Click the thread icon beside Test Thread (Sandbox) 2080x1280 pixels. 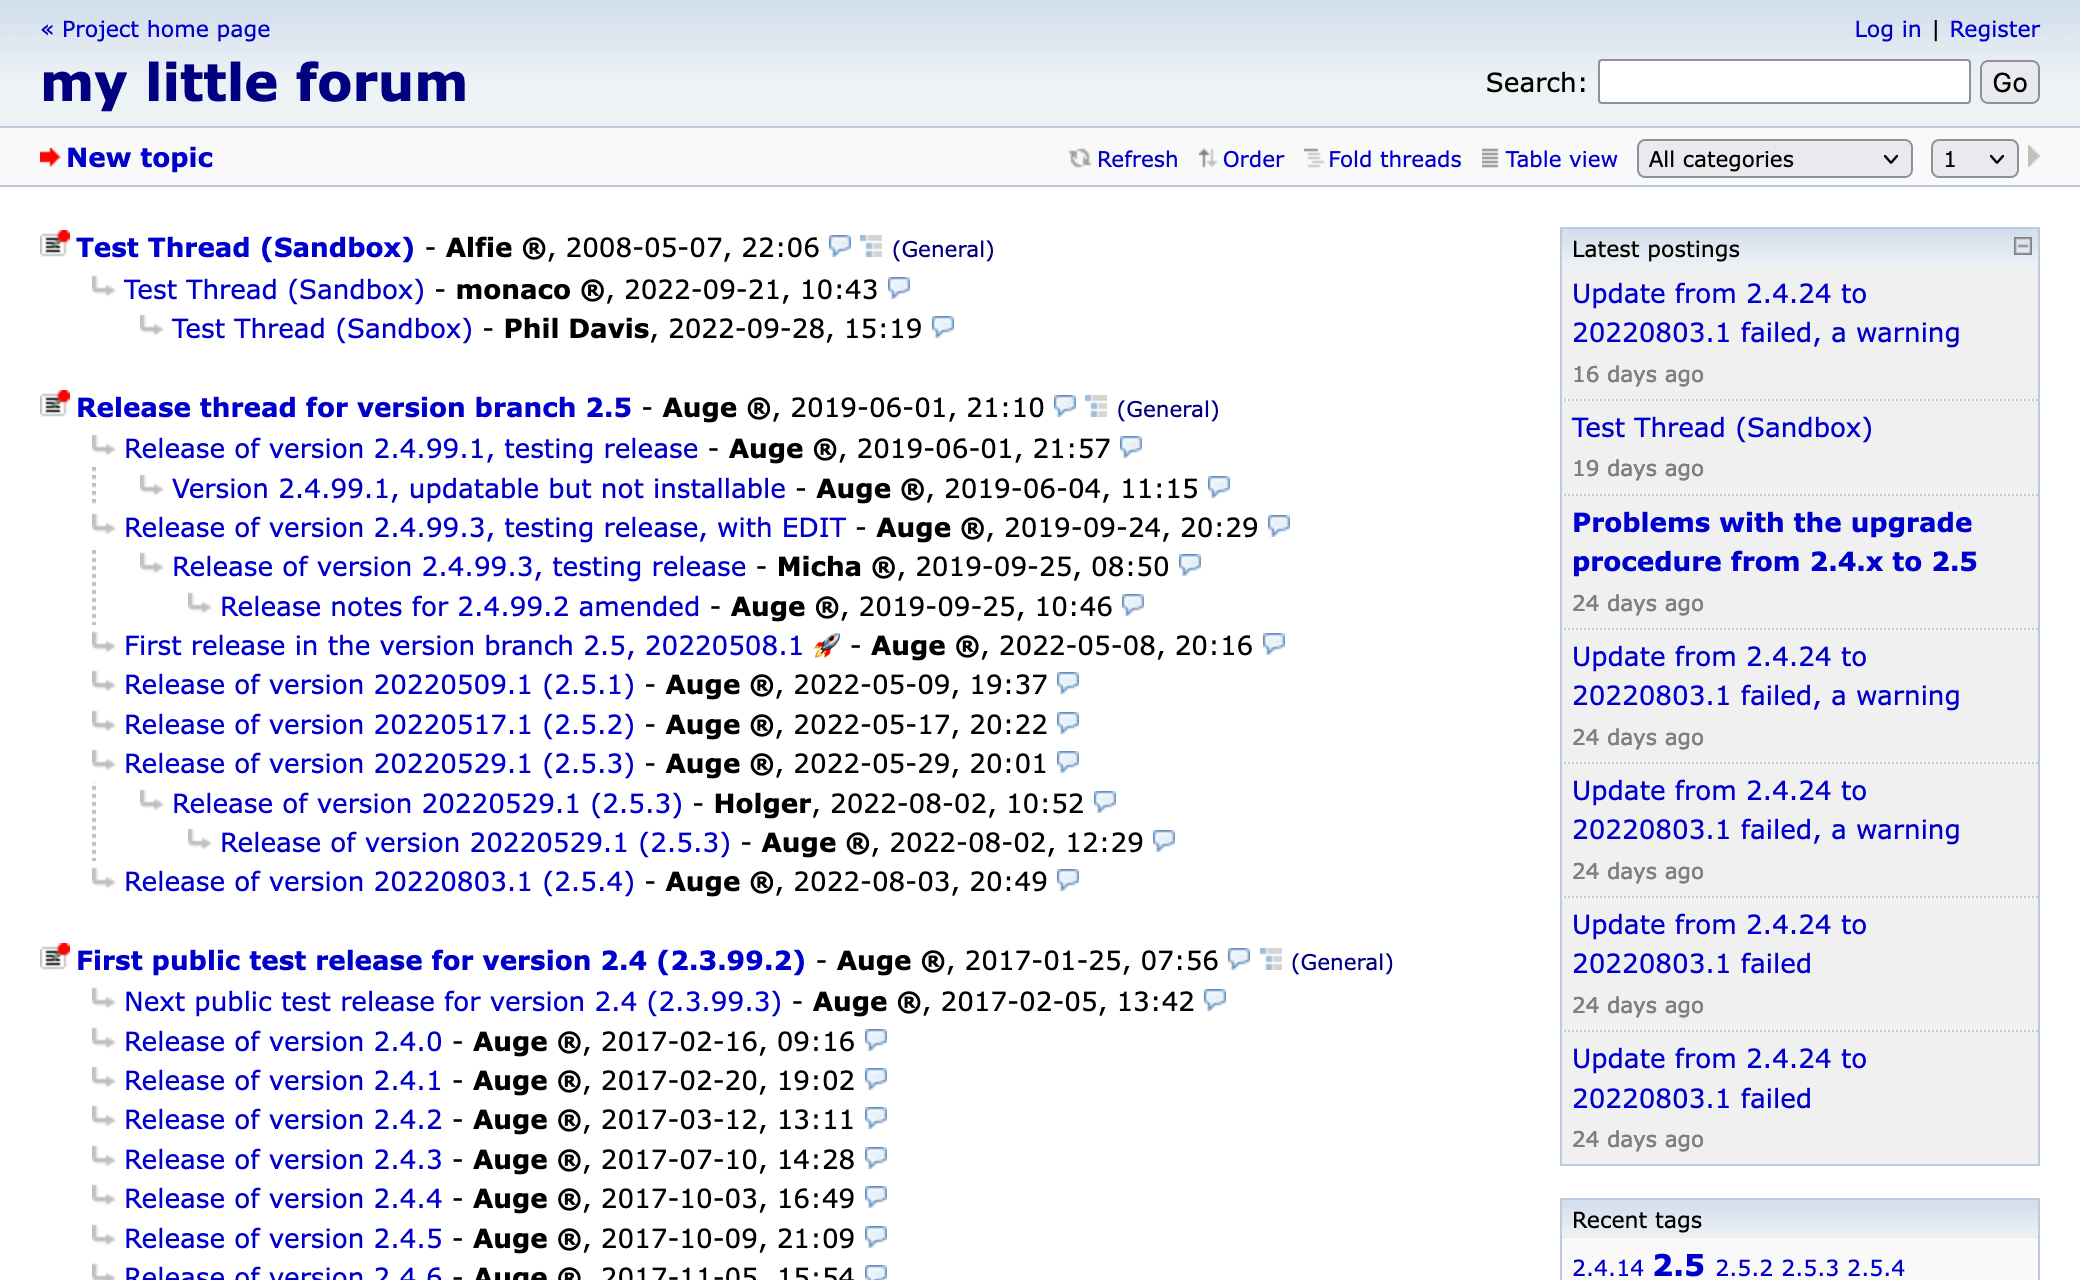tap(55, 244)
